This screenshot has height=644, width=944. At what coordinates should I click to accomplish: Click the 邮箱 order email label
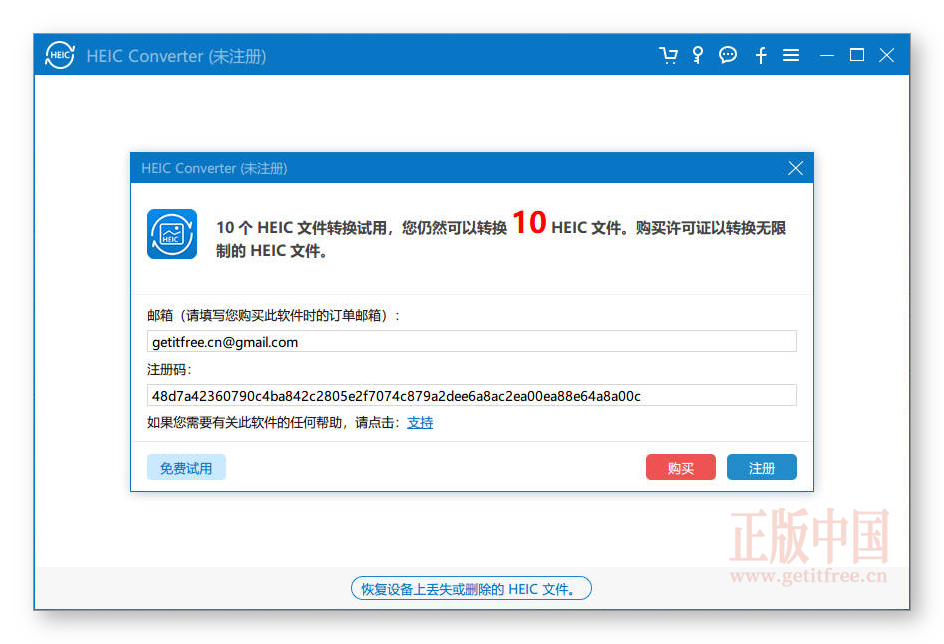click(274, 315)
